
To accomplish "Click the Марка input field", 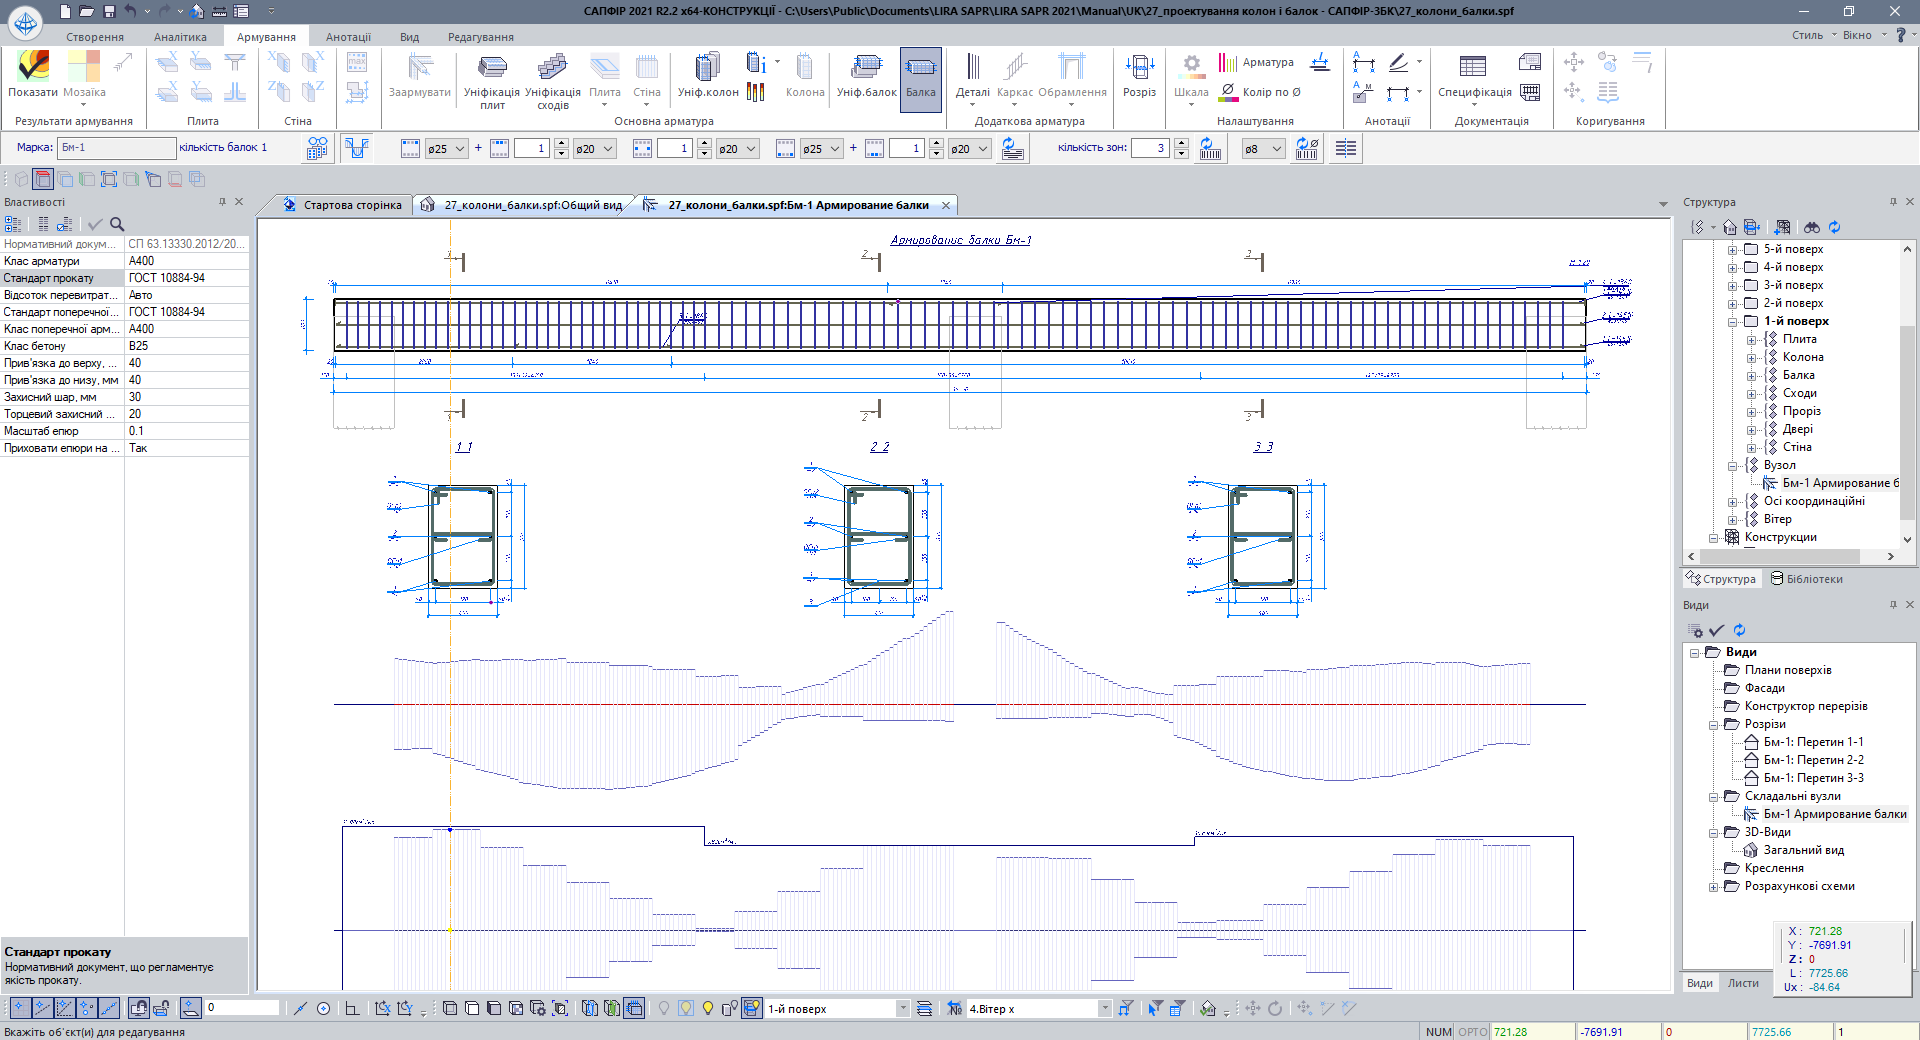I will [116, 148].
